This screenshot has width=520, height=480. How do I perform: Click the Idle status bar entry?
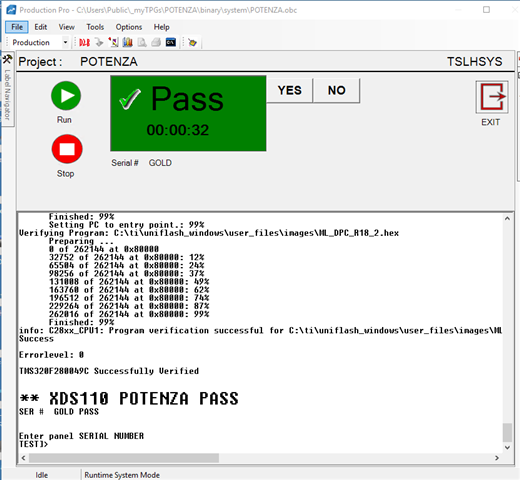pyautogui.click(x=42, y=475)
